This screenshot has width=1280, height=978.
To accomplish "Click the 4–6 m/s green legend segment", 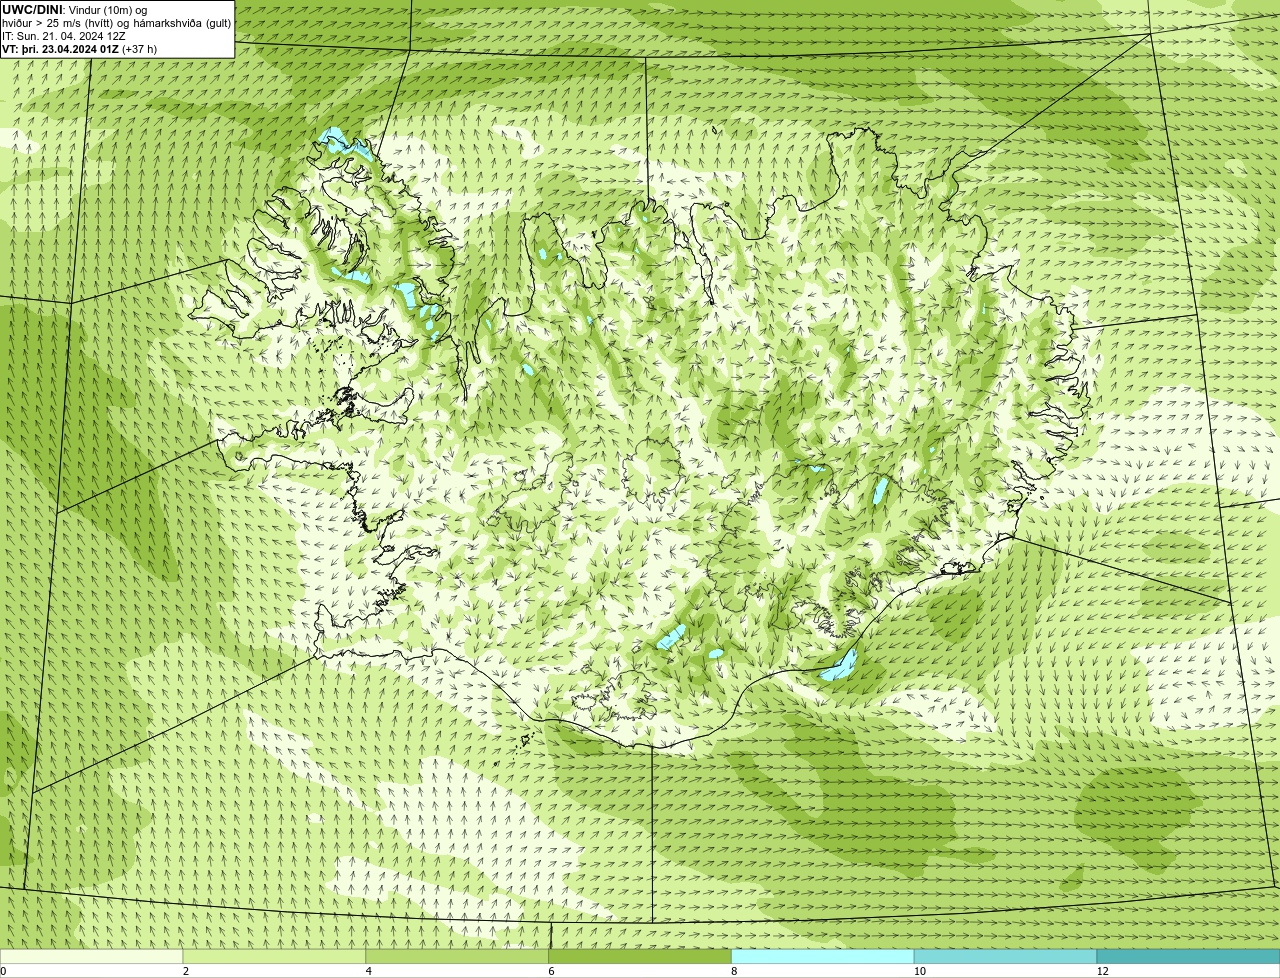I will [457, 956].
